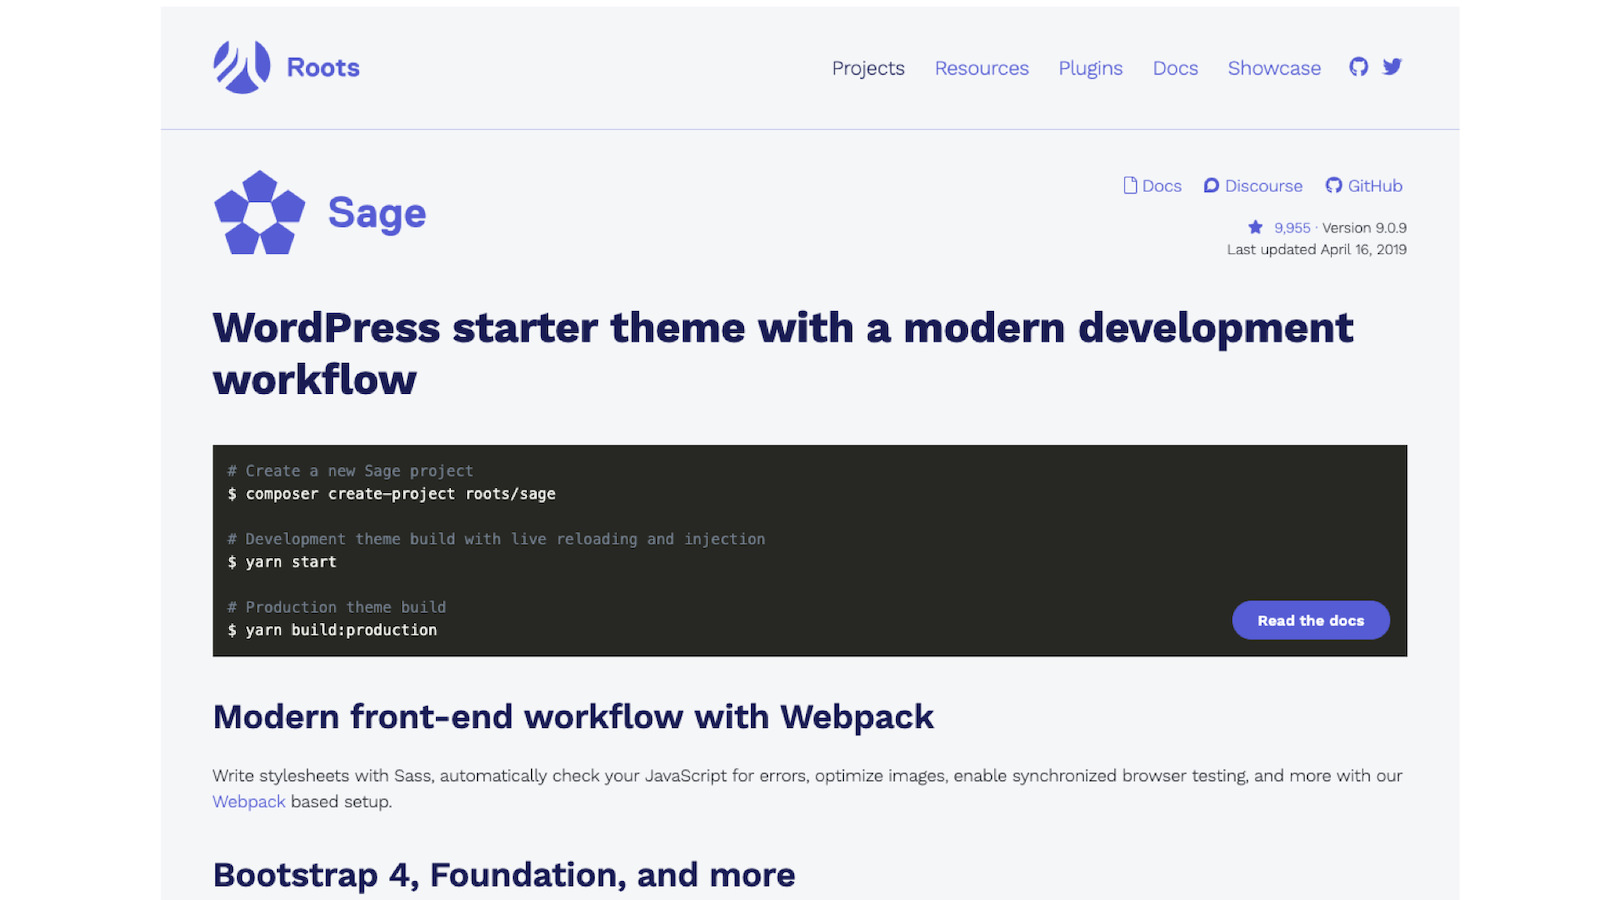
Task: Follow the Webpack link in the paragraph
Action: [249, 801]
